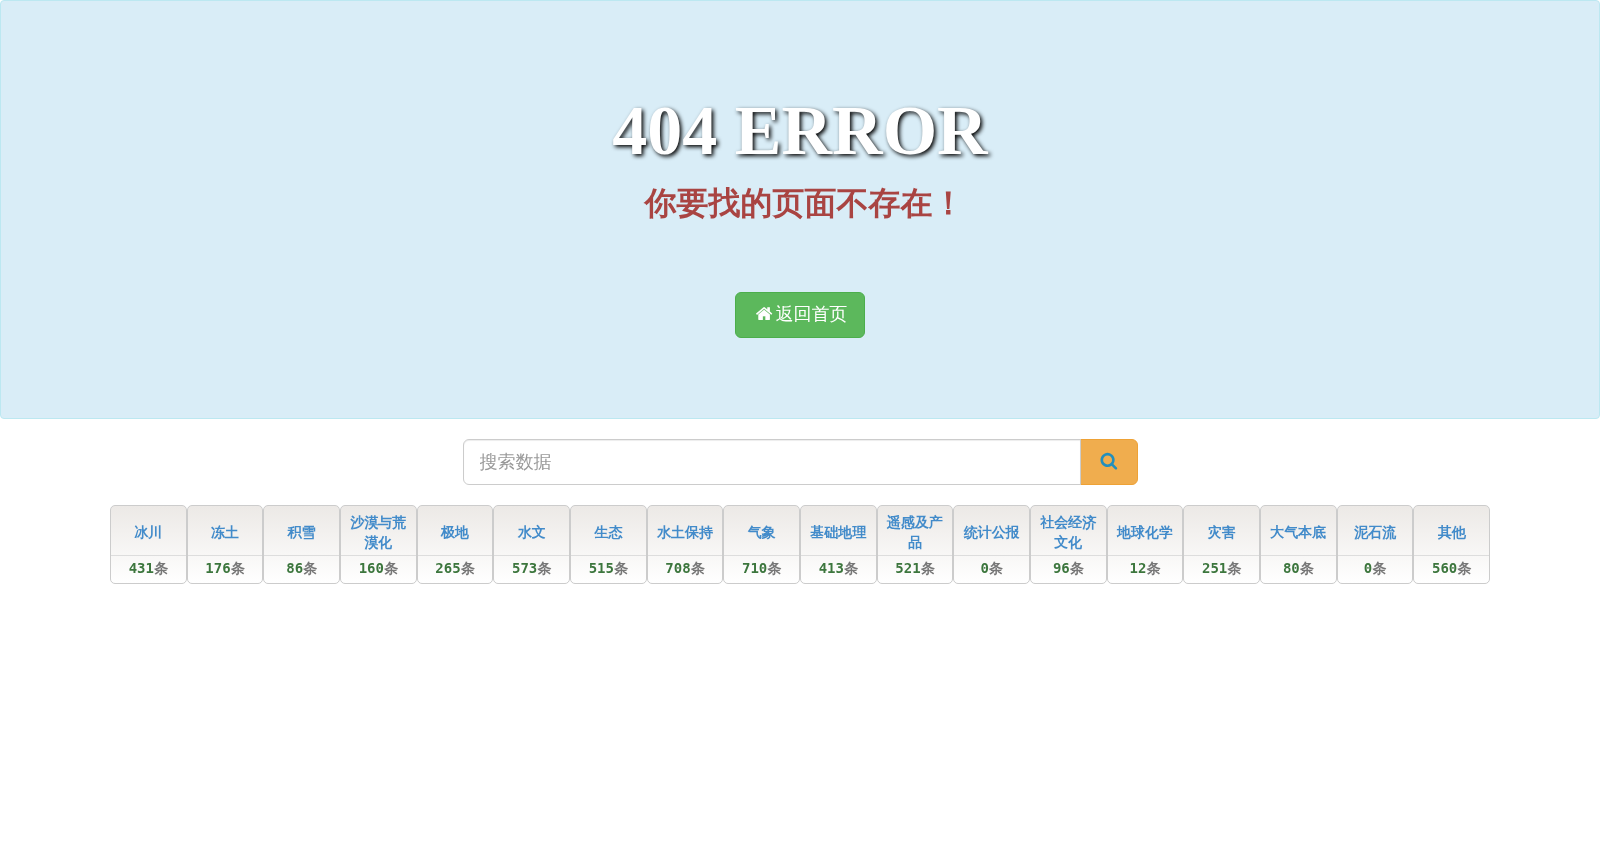Open the 冻土 category link

pos(225,532)
